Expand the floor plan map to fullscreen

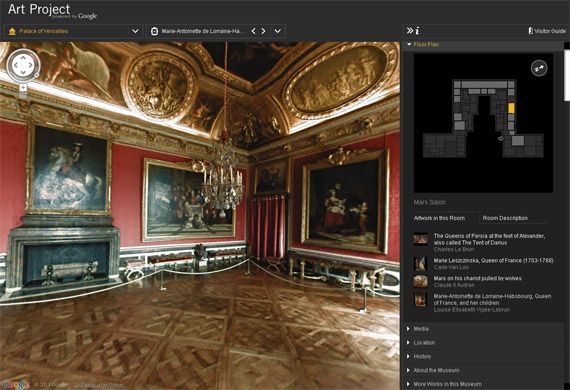tap(539, 68)
